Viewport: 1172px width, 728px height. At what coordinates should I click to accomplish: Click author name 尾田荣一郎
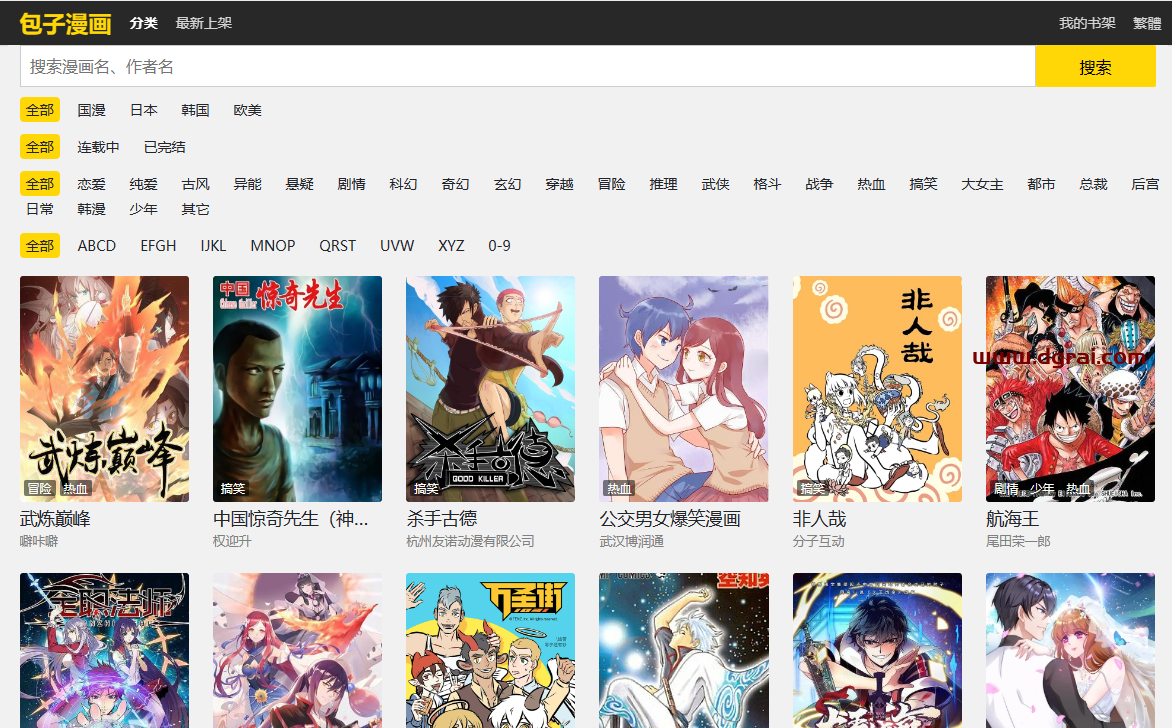click(1018, 541)
